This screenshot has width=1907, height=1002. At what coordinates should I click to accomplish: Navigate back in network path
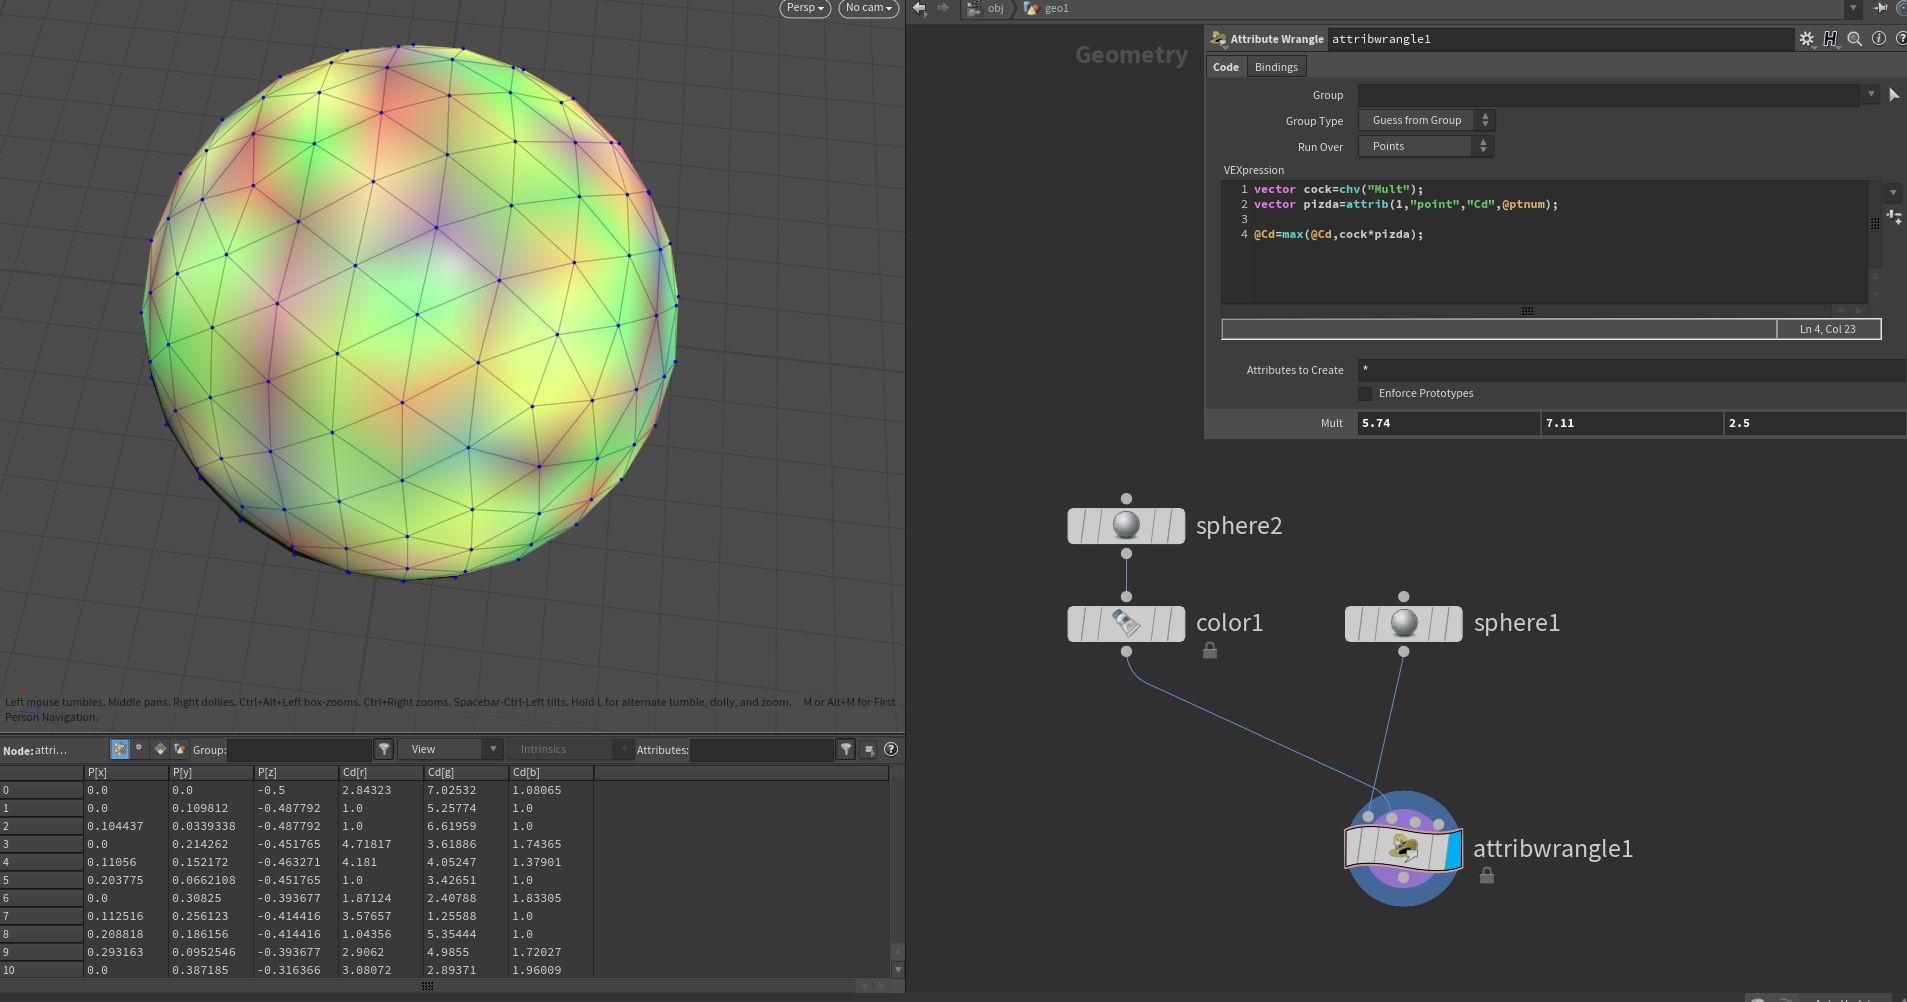919,8
